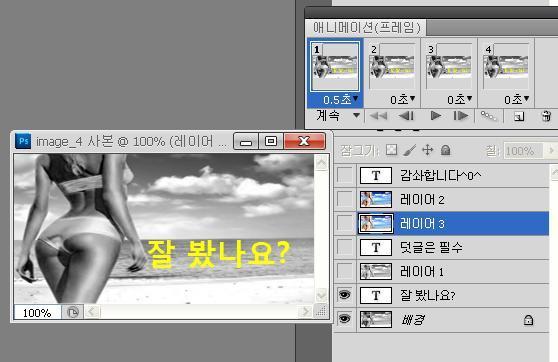Lock transparent pixels icon
Image resolution: width=558 pixels, height=362 pixels.
click(x=391, y=150)
